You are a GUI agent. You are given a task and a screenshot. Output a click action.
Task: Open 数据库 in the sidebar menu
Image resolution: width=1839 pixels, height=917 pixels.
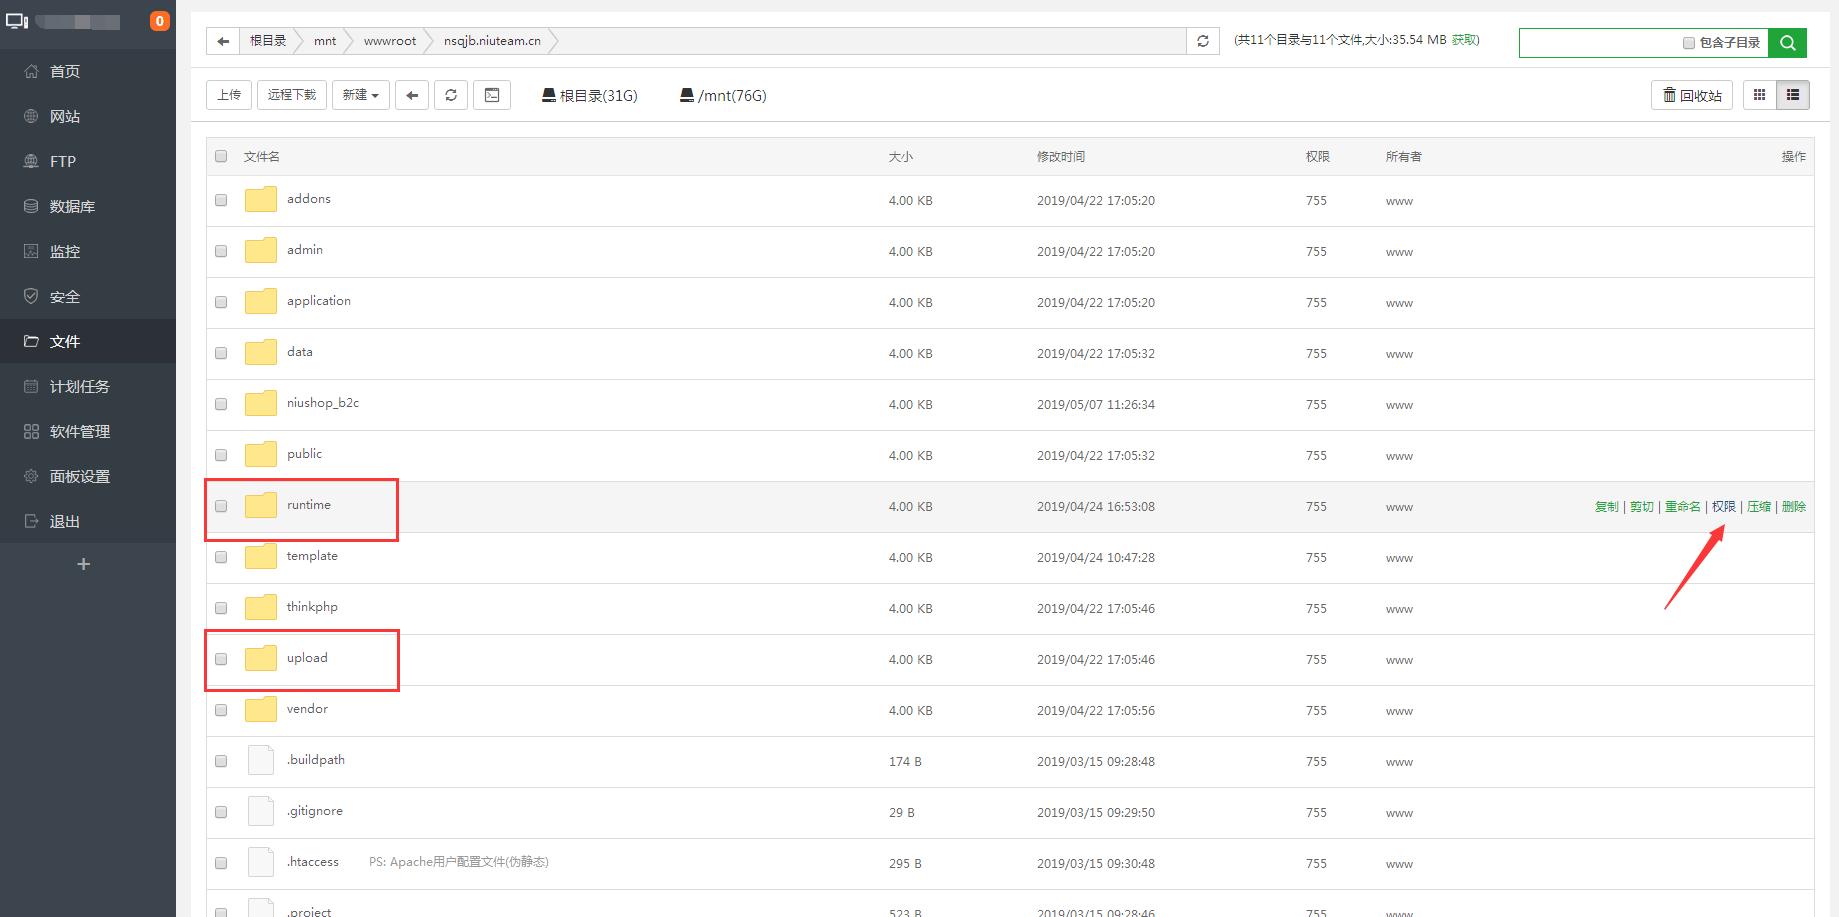point(72,207)
